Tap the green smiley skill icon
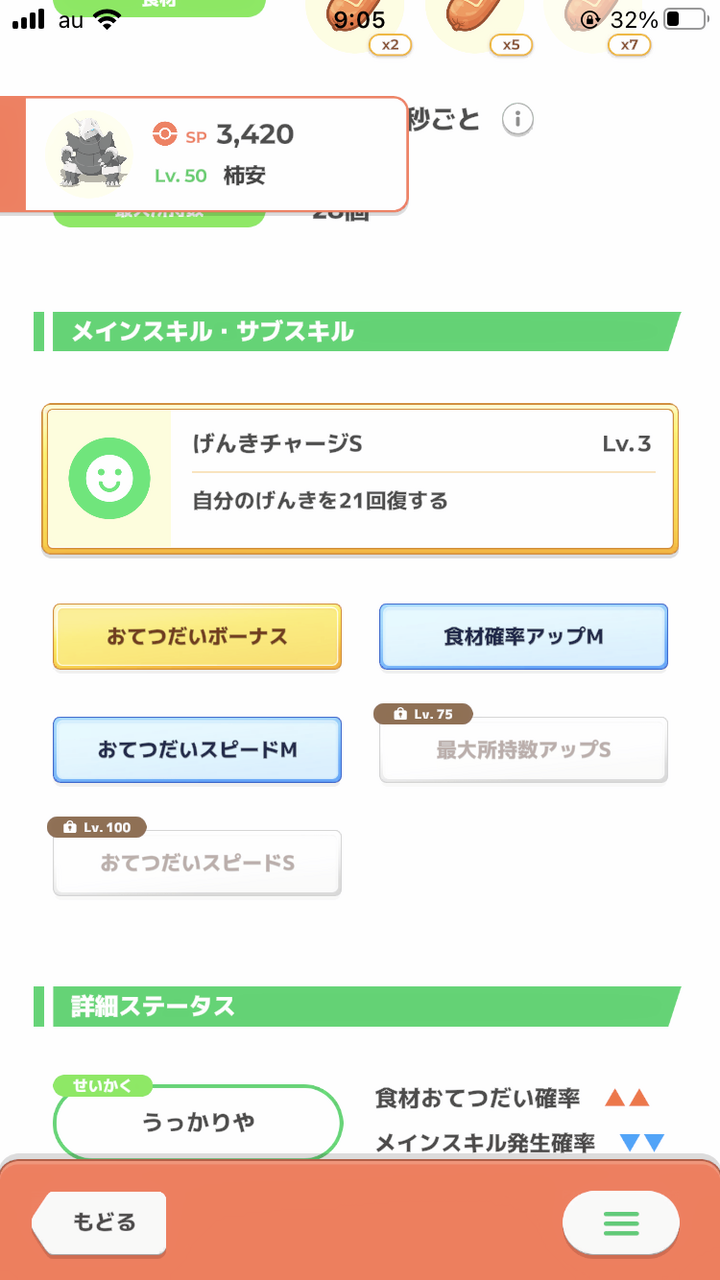 pos(109,478)
